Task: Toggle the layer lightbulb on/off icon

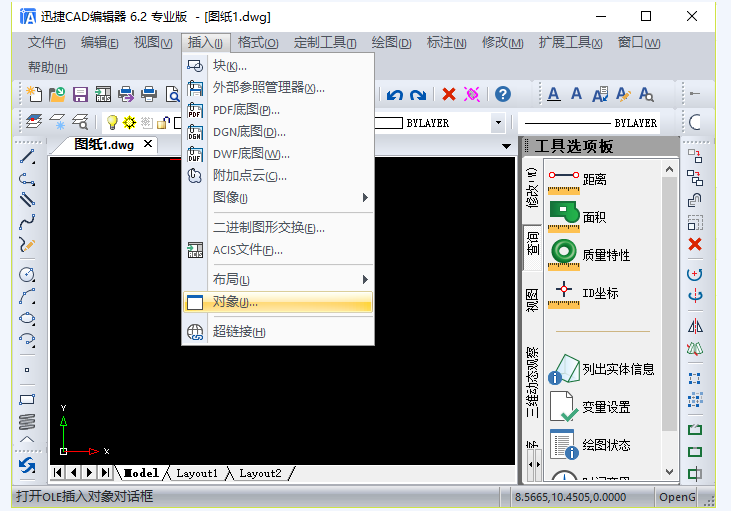Action: click(x=112, y=123)
